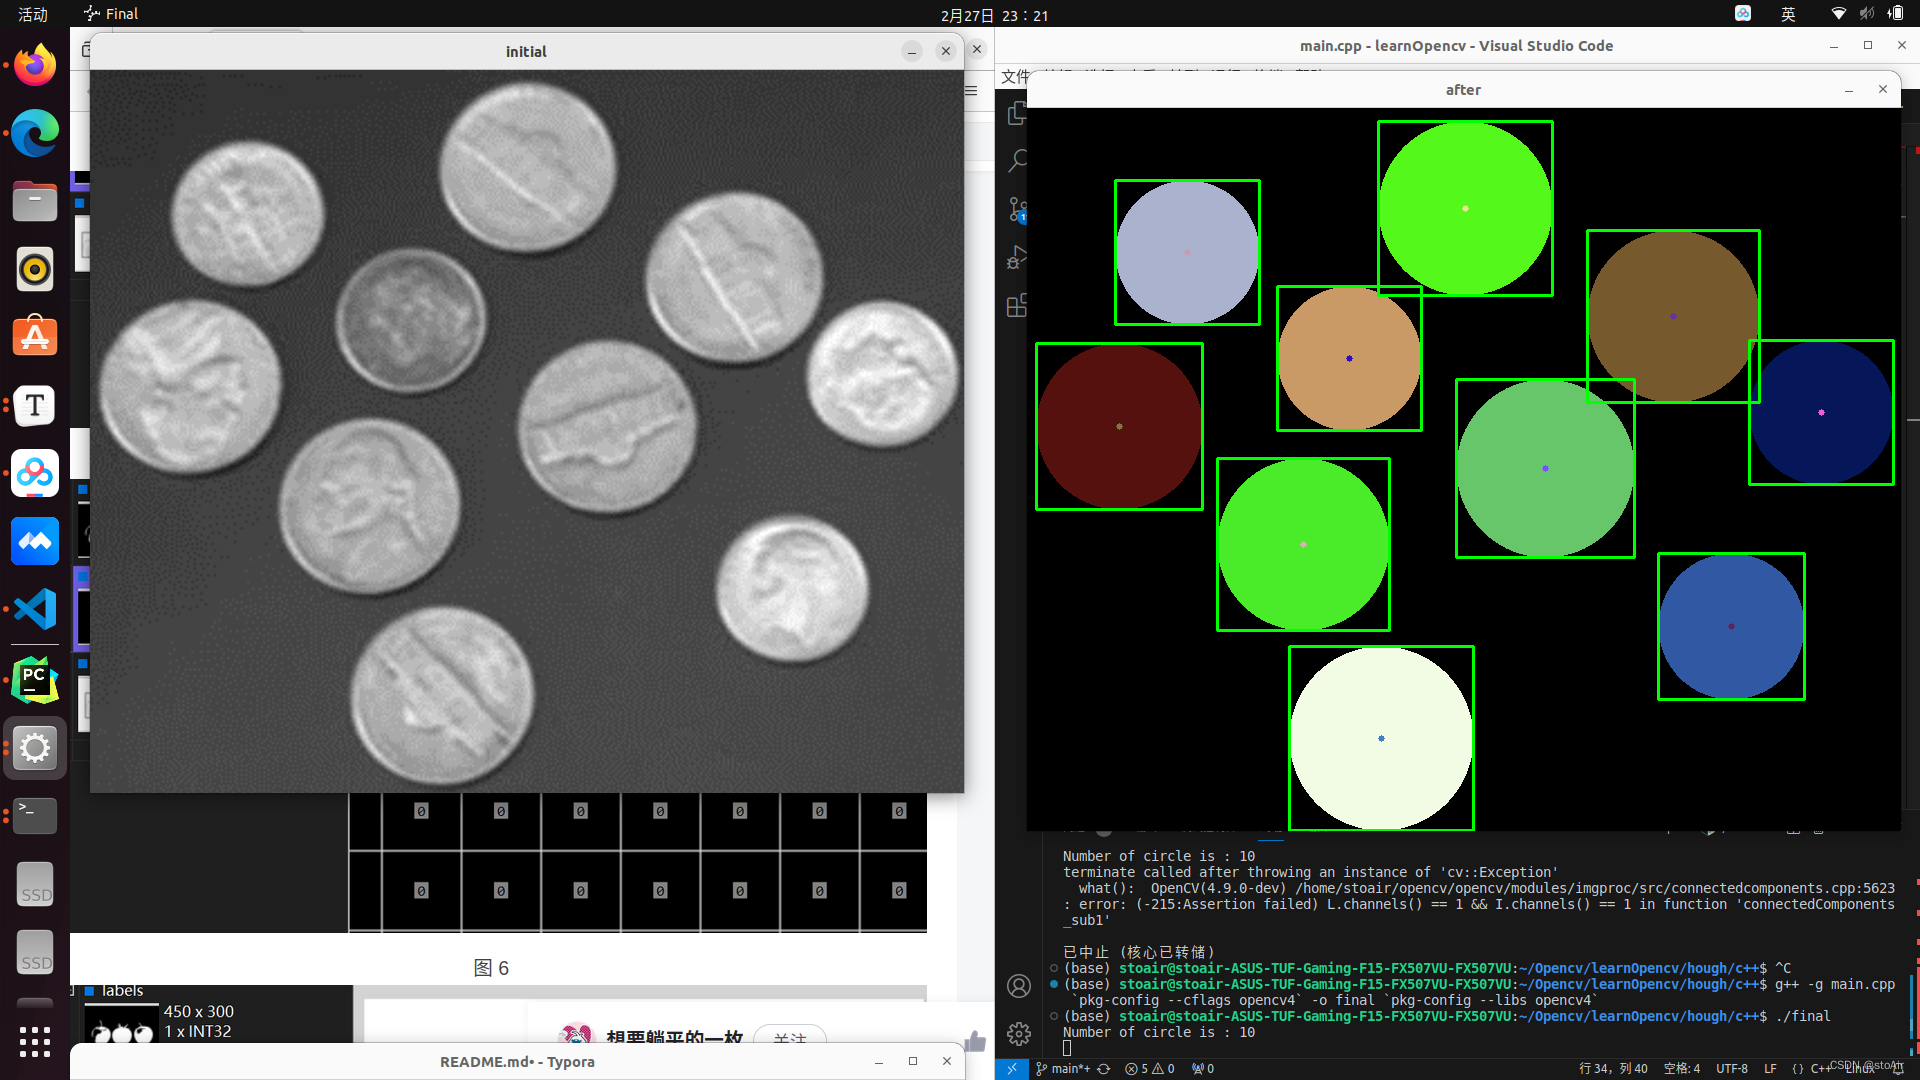The image size is (1920, 1080).
Task: Open VS Code Manage gear icon
Action: point(1019,1034)
